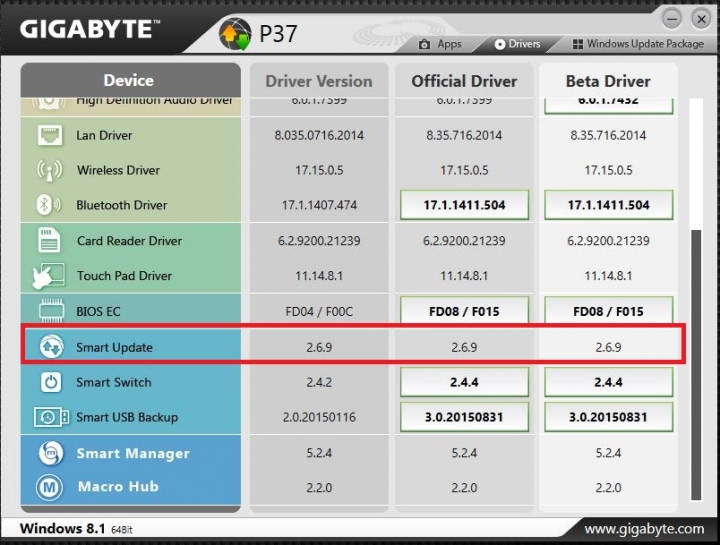Click installed Smart Switch version 2.4.2

point(319,382)
